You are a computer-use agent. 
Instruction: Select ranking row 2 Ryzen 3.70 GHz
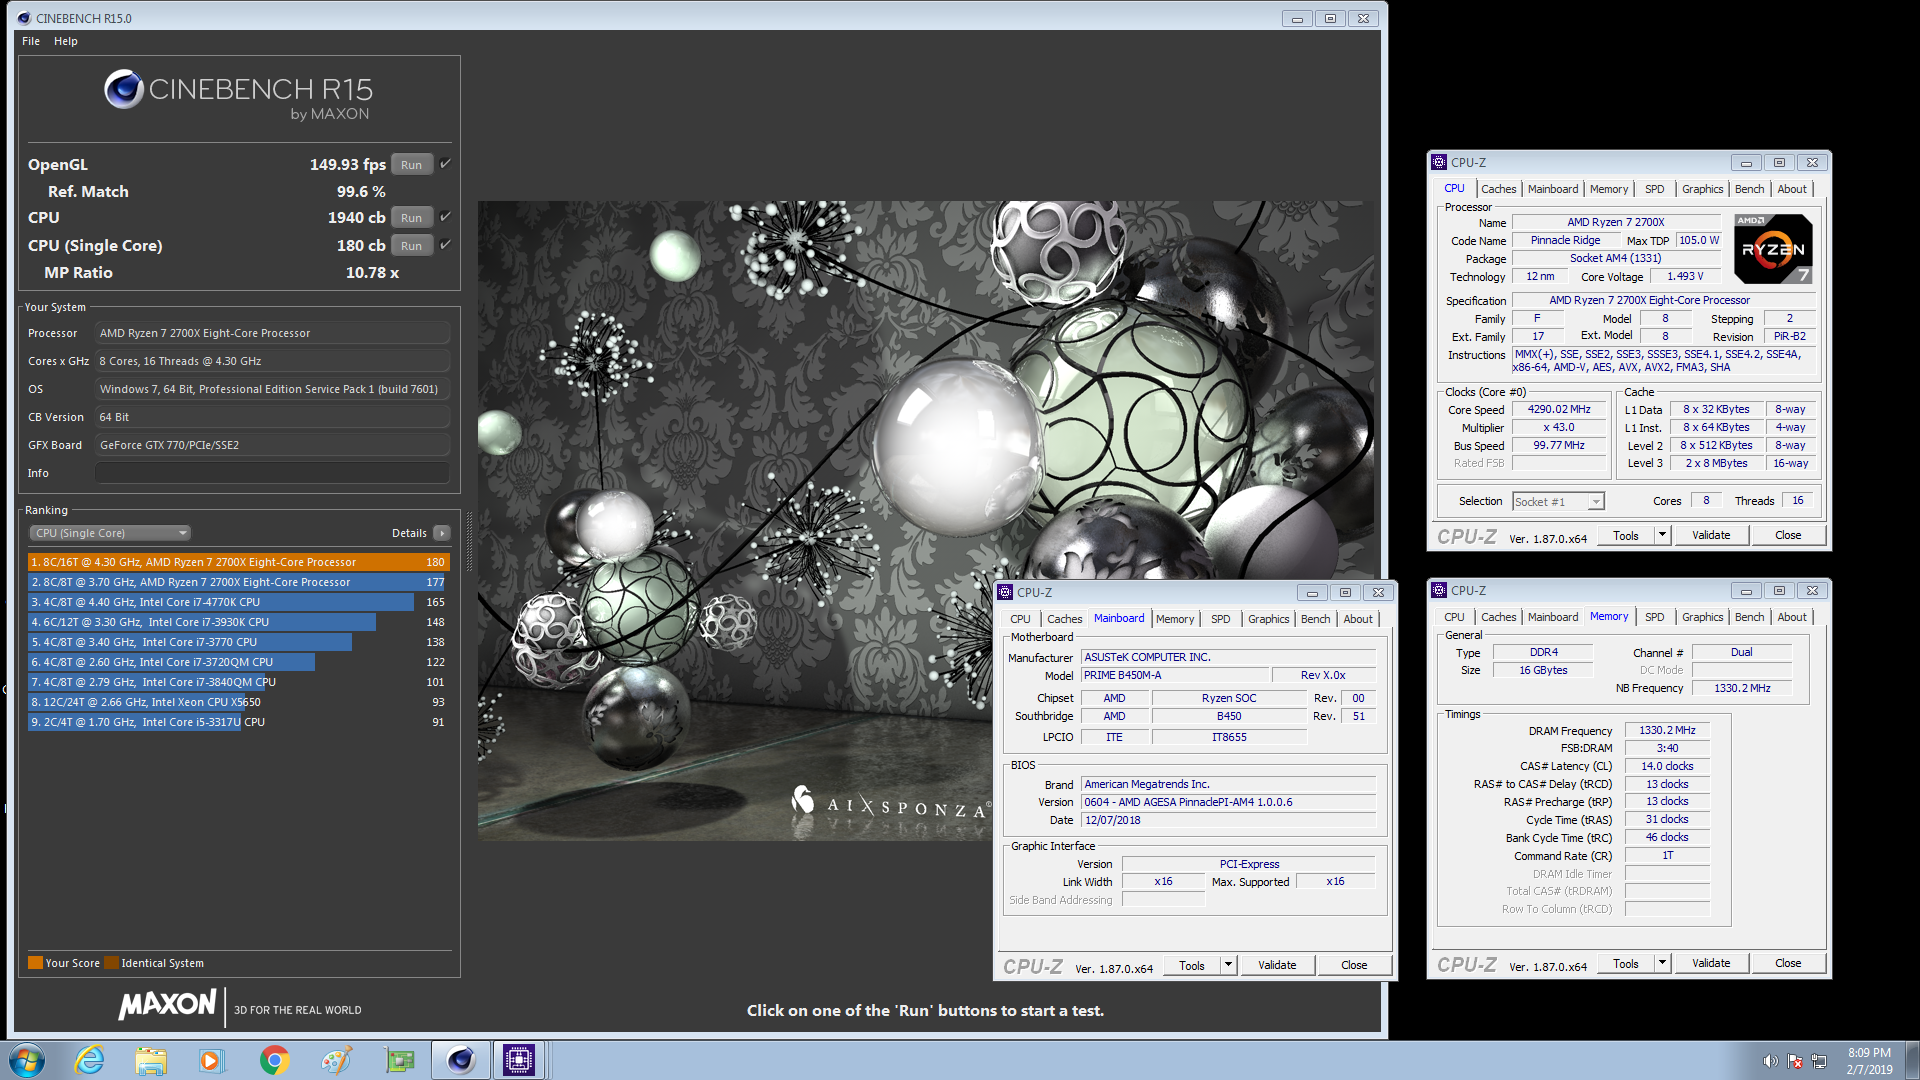[x=238, y=582]
